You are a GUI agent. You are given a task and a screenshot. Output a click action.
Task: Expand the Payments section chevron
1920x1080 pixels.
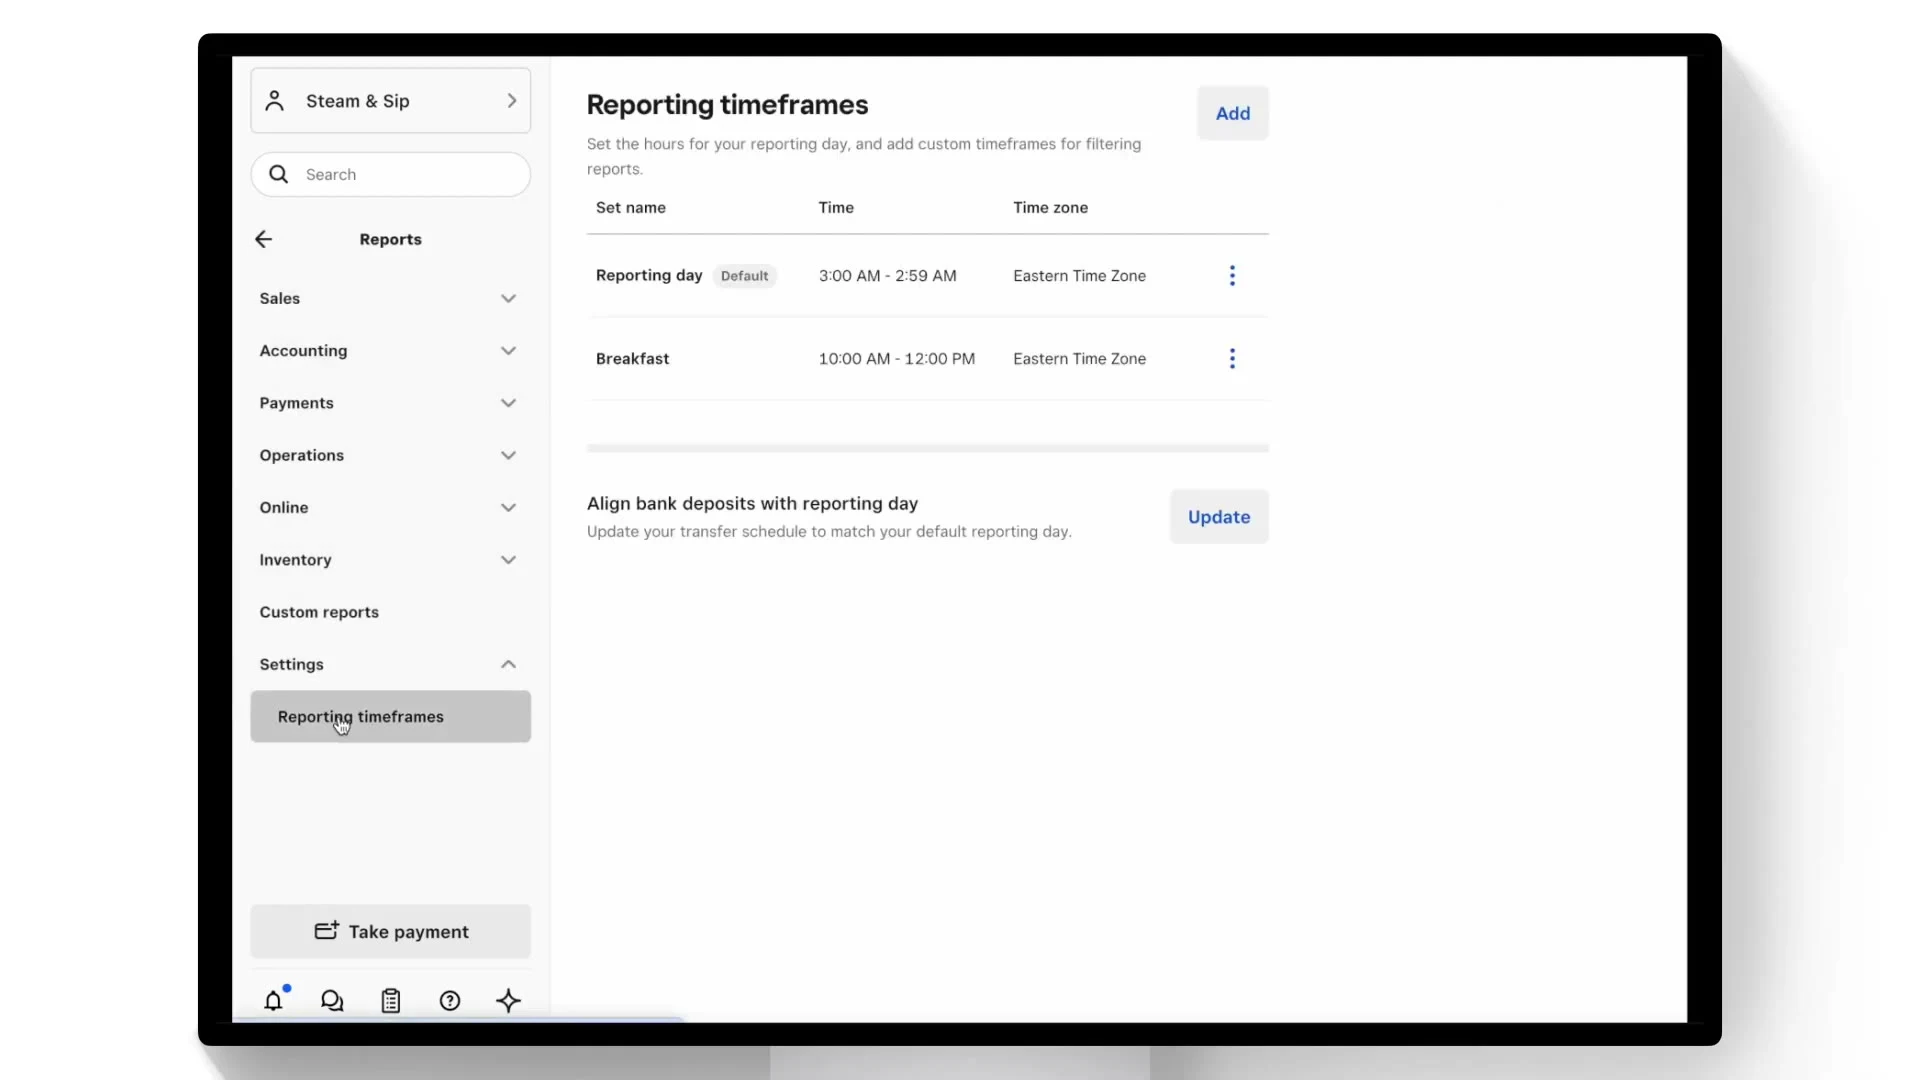pos(508,403)
